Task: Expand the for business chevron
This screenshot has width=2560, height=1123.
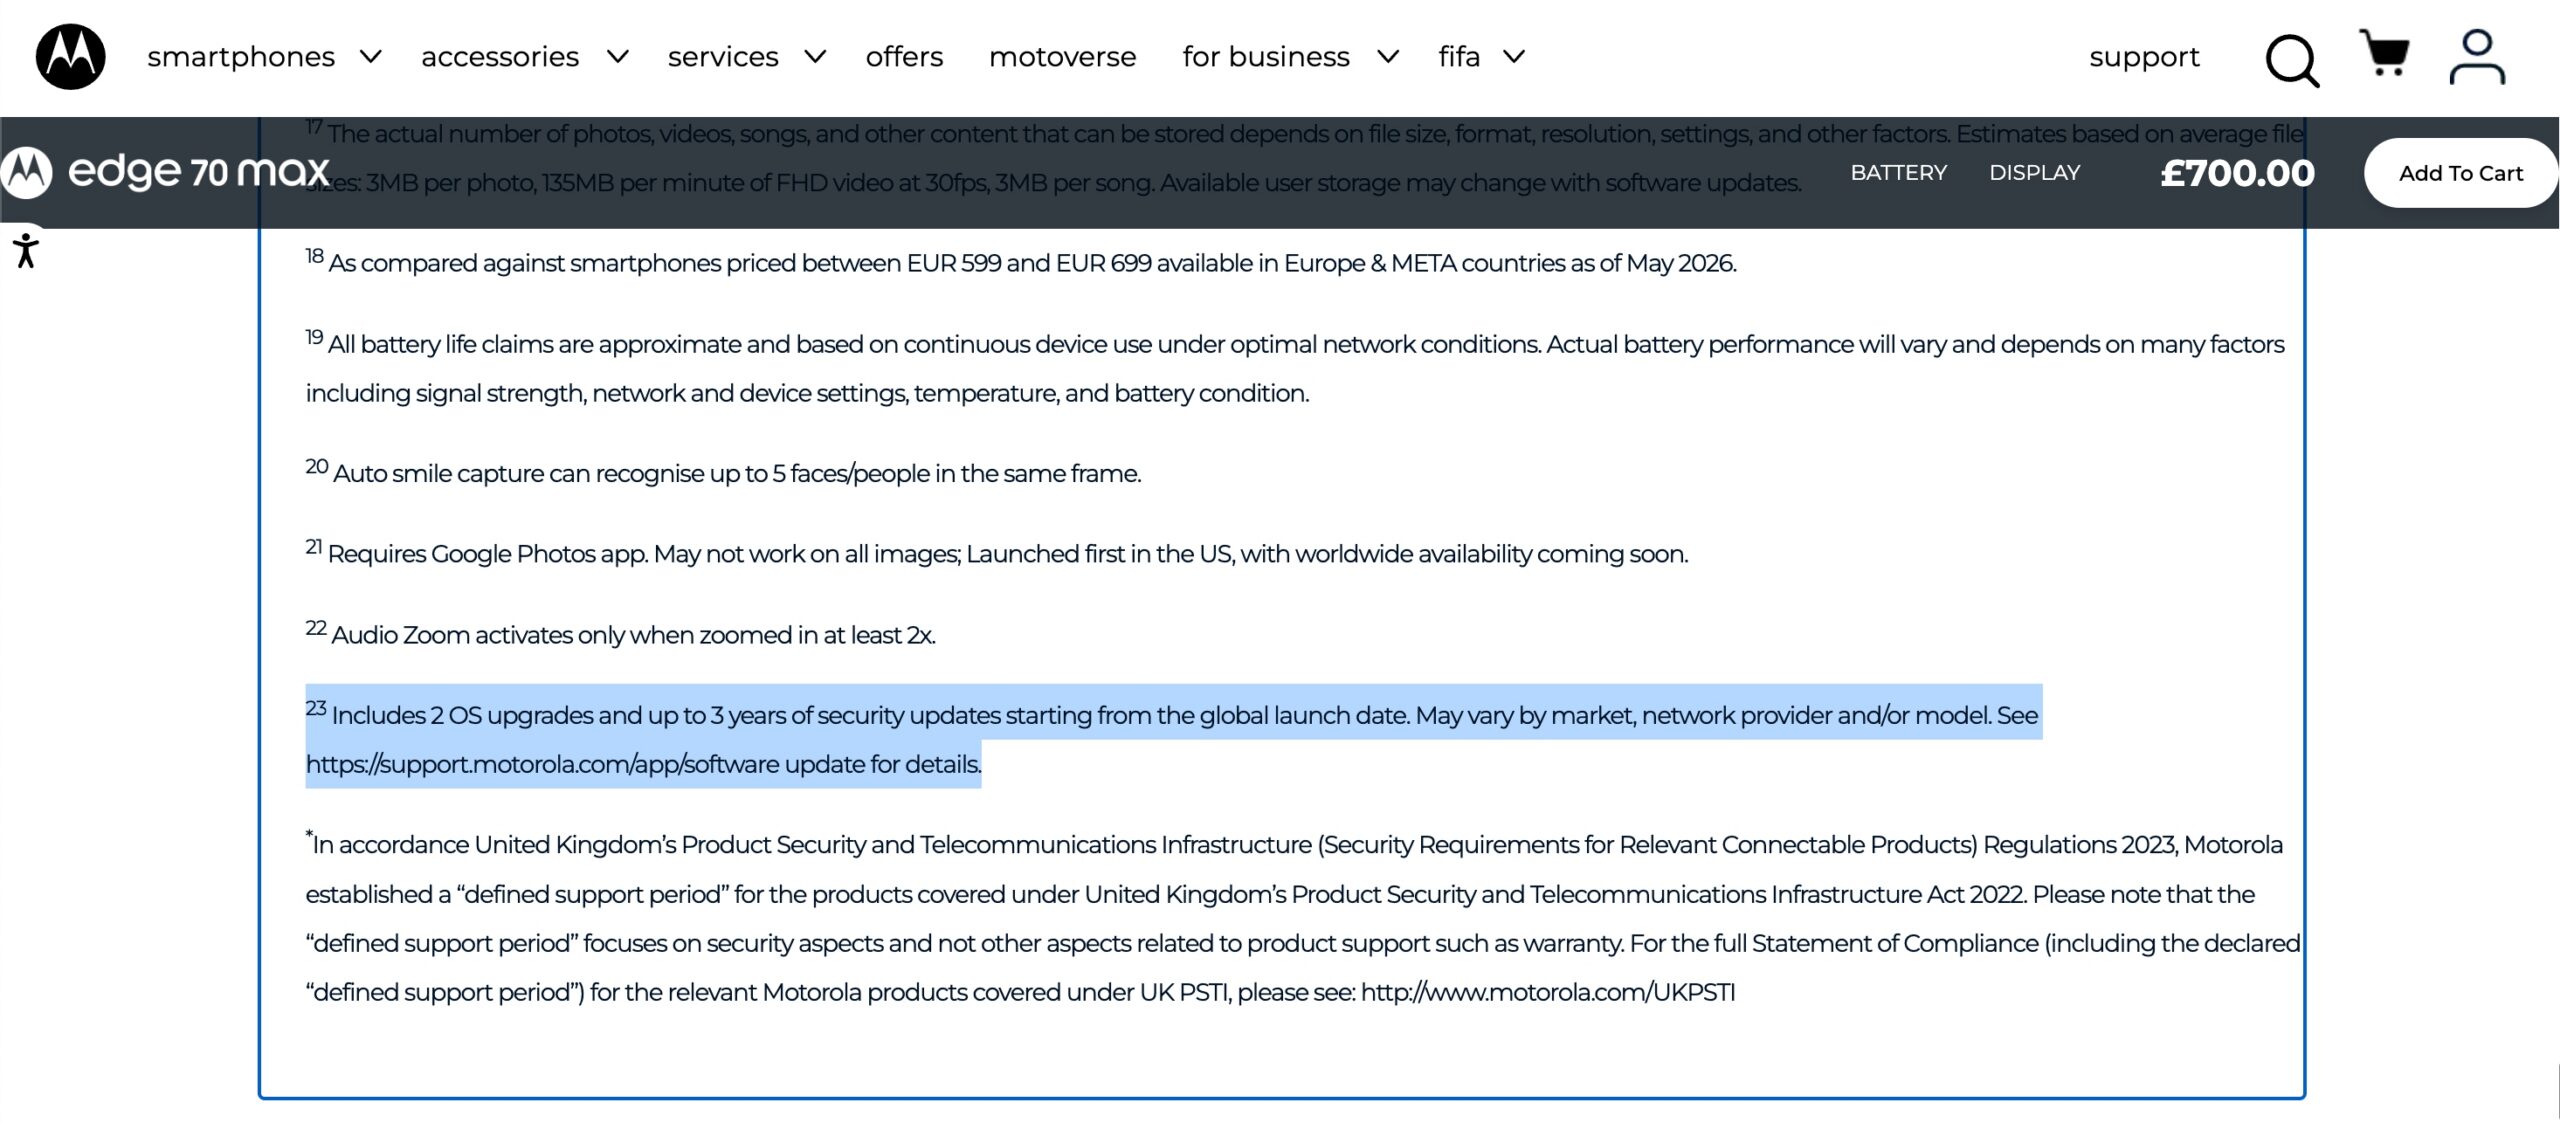Action: click(x=1388, y=57)
